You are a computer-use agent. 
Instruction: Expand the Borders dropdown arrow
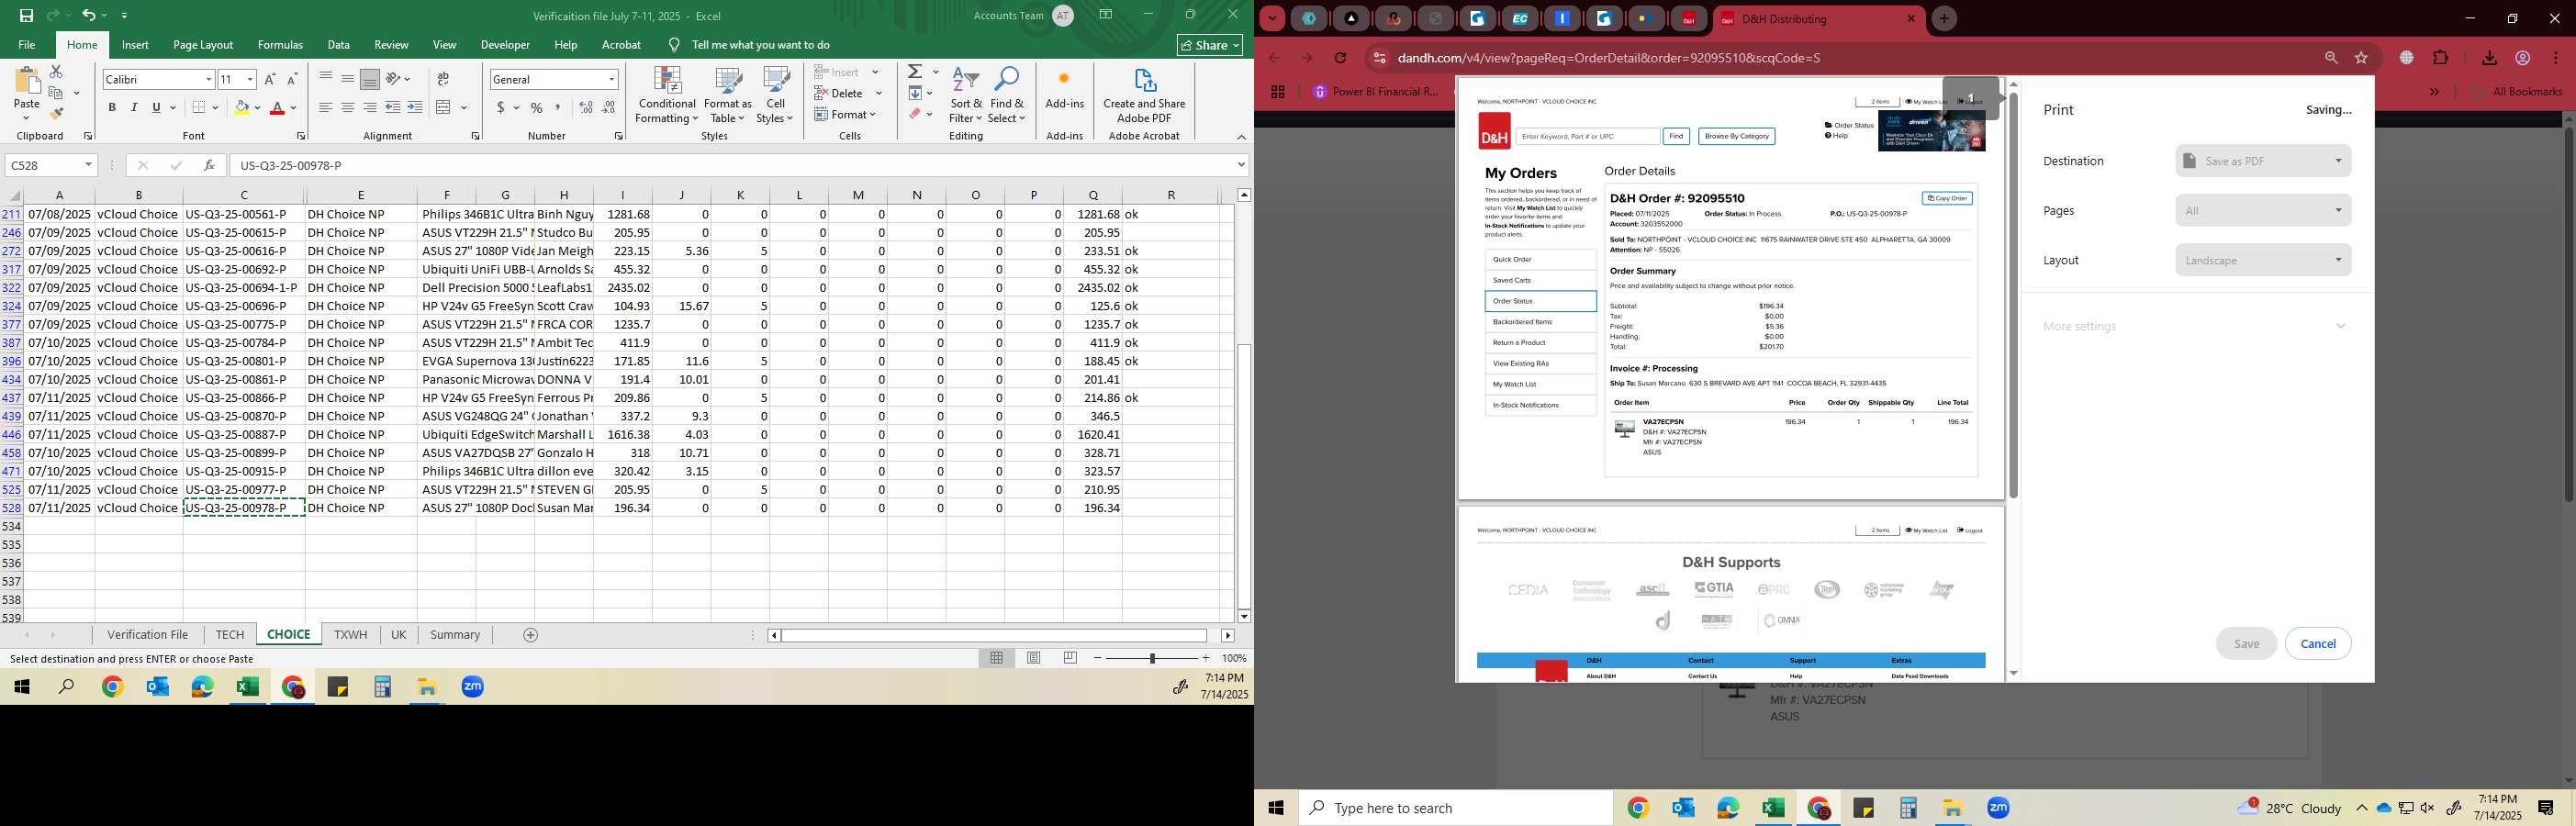click(x=215, y=108)
